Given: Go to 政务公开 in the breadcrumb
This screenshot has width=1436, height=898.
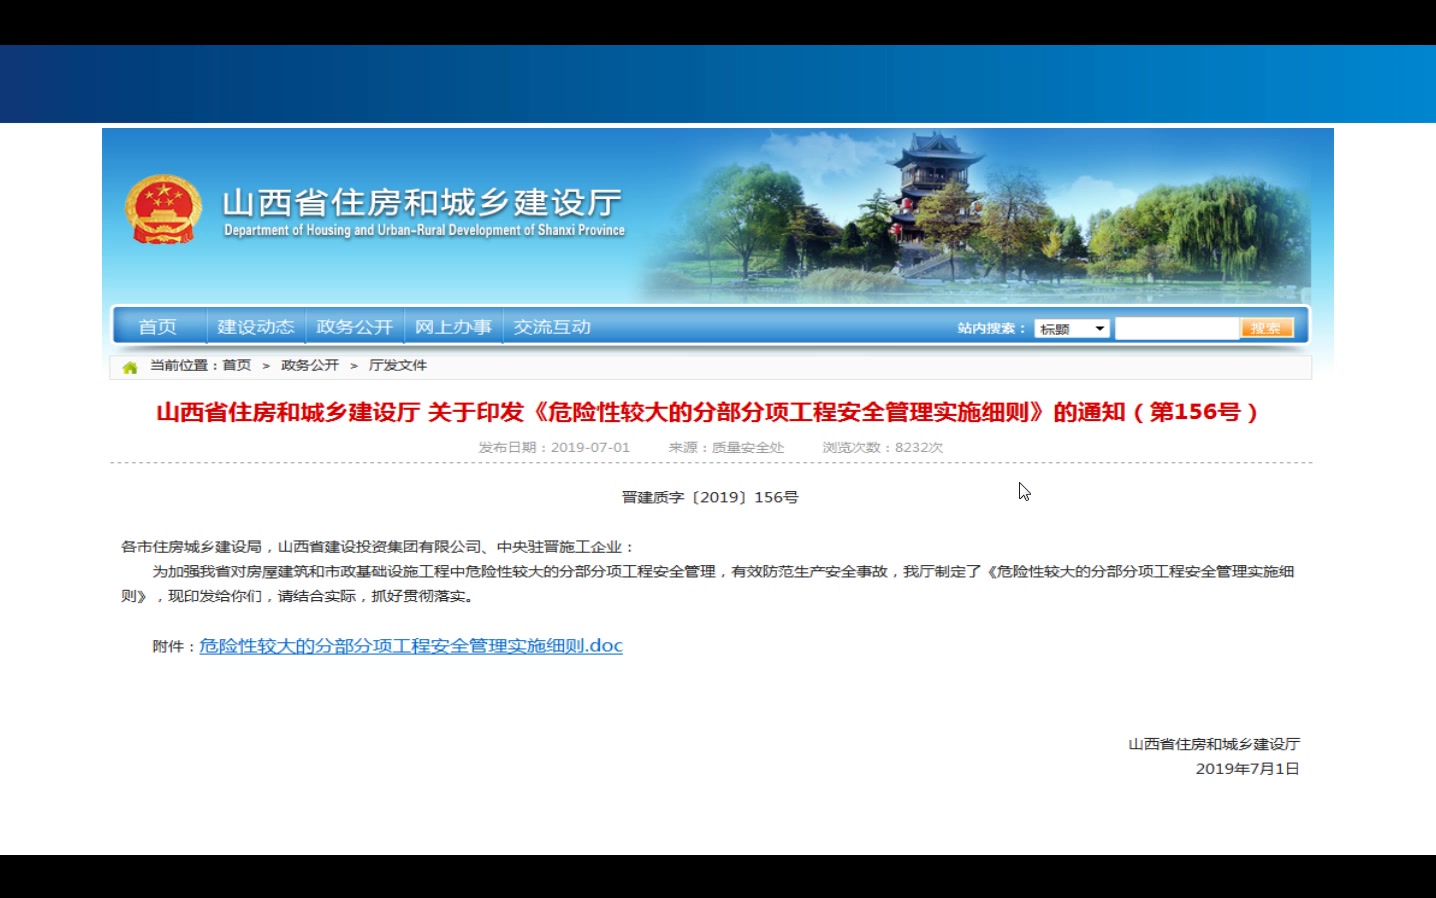Looking at the screenshot, I should tap(310, 366).
